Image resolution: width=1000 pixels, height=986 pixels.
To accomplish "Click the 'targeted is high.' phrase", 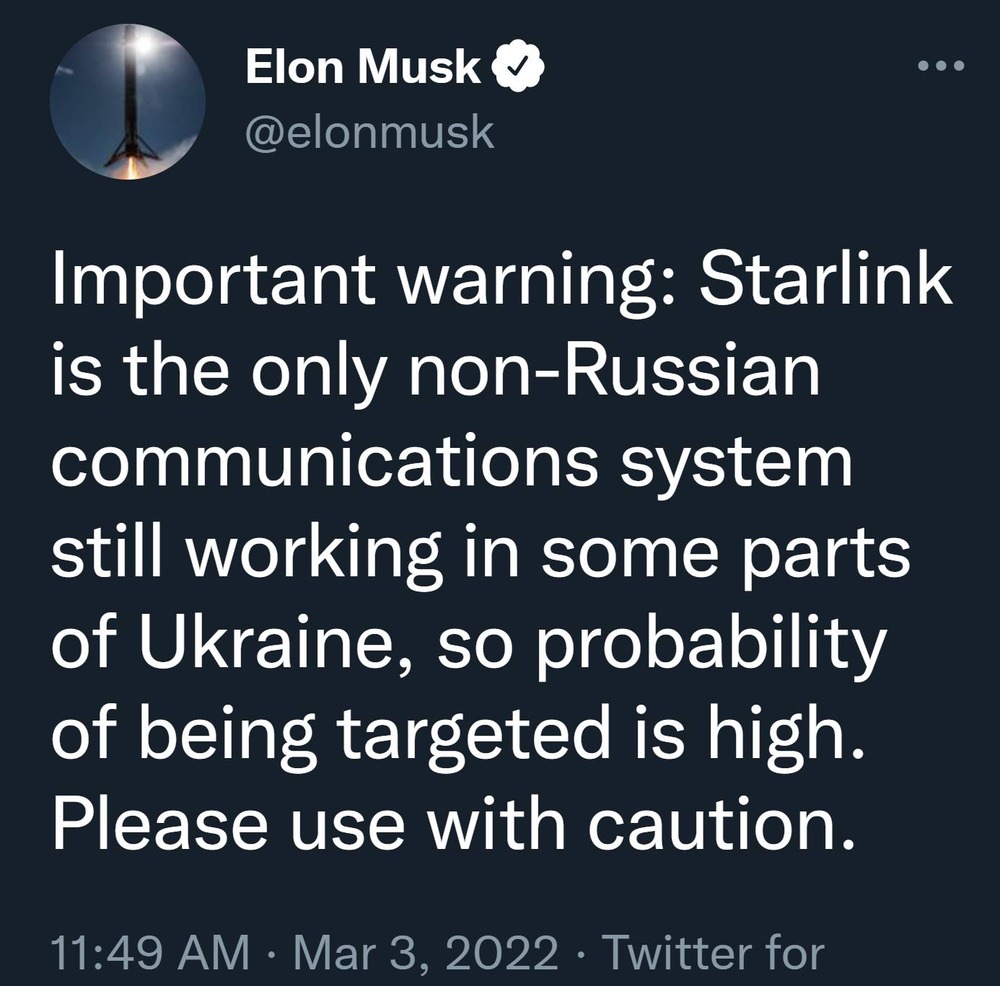I will [x=599, y=735].
